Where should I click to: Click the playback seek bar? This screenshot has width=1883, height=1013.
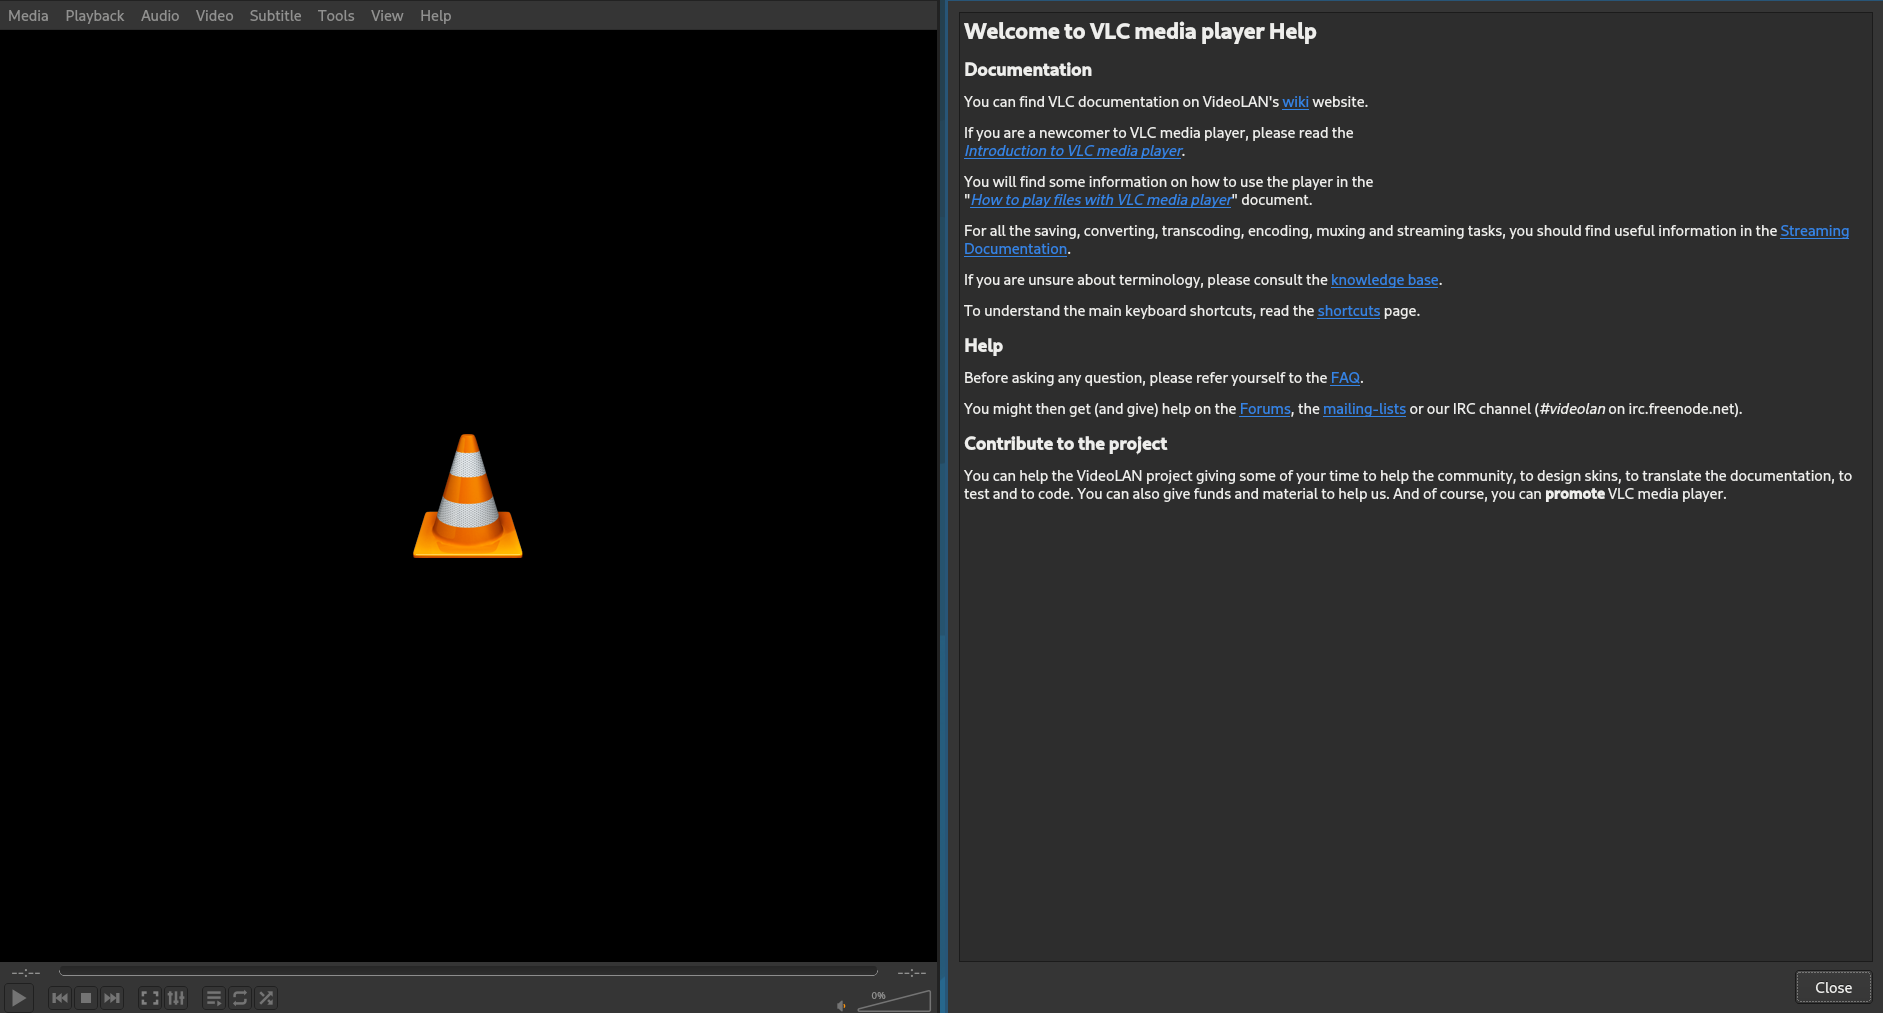(x=468, y=972)
